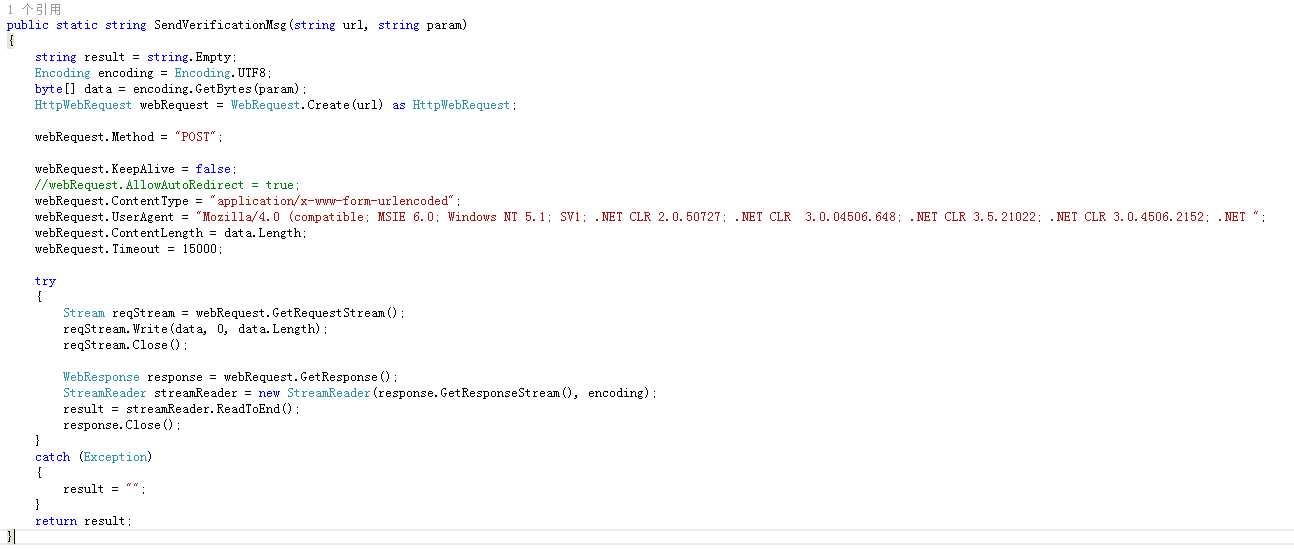Click the 'Encoding encoding = Encoding.UTF8;' line
Screen dimensions: 1294x549
click(153, 73)
